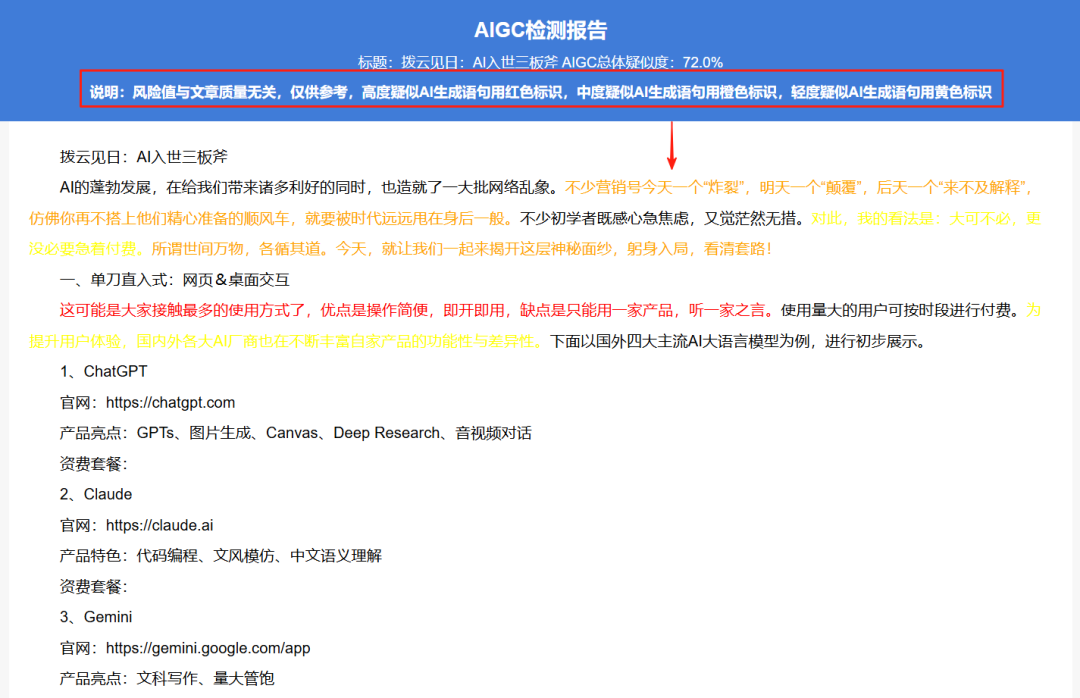
Task: Open the https://claude.ai link
Action: click(159, 525)
